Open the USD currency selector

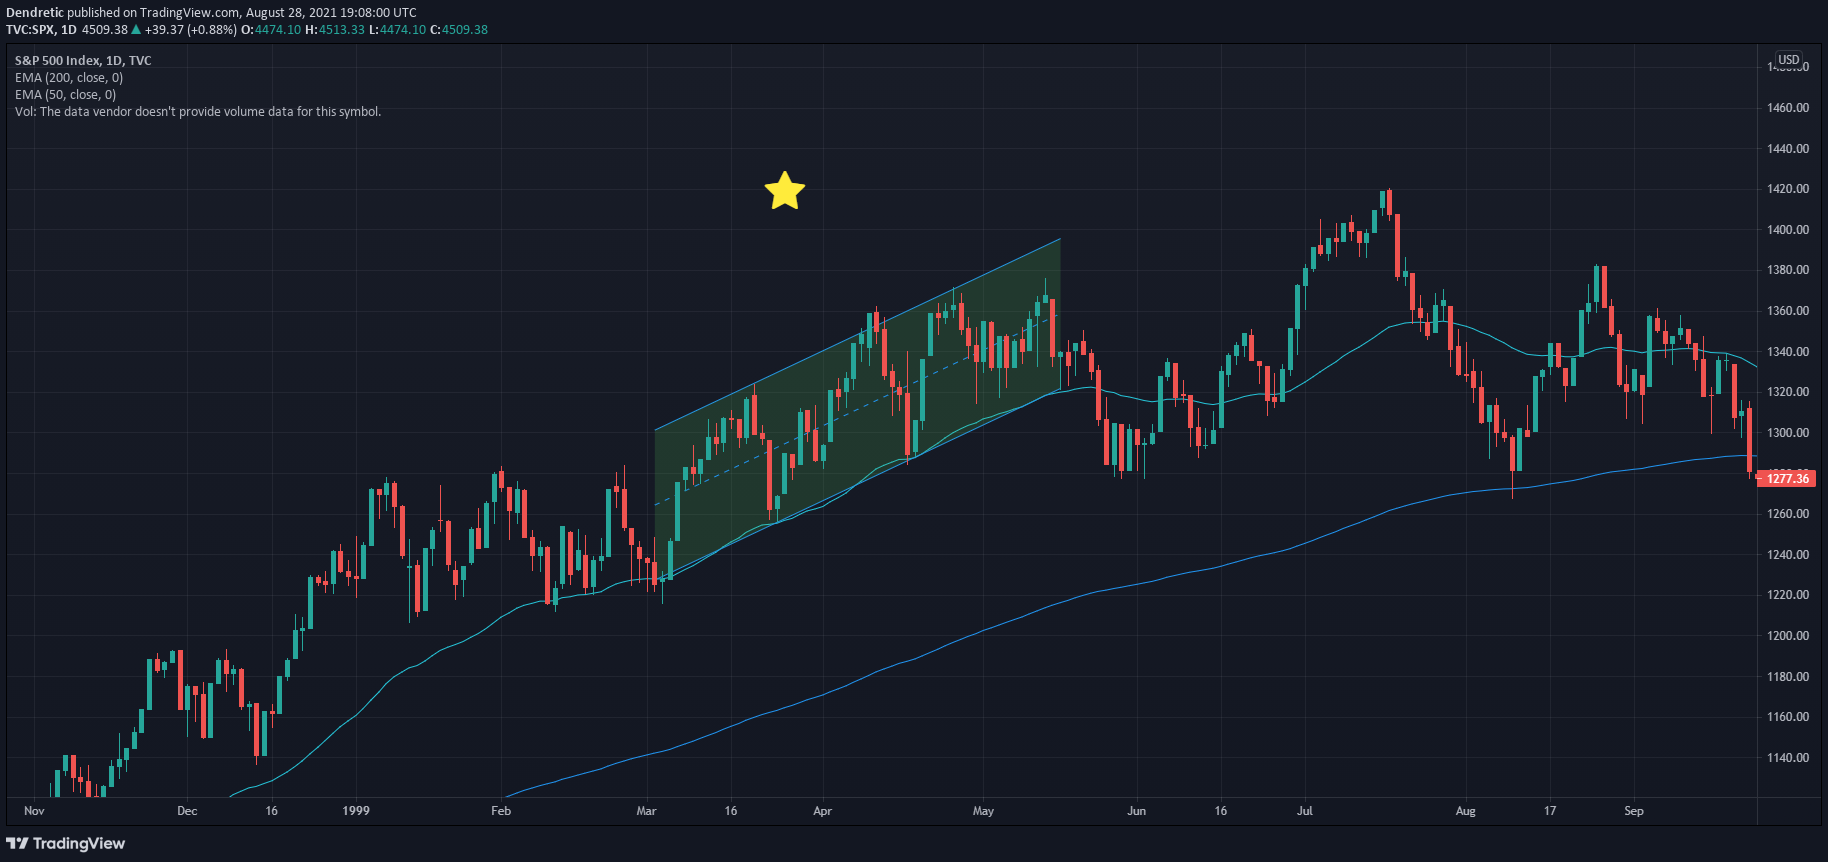point(1788,60)
